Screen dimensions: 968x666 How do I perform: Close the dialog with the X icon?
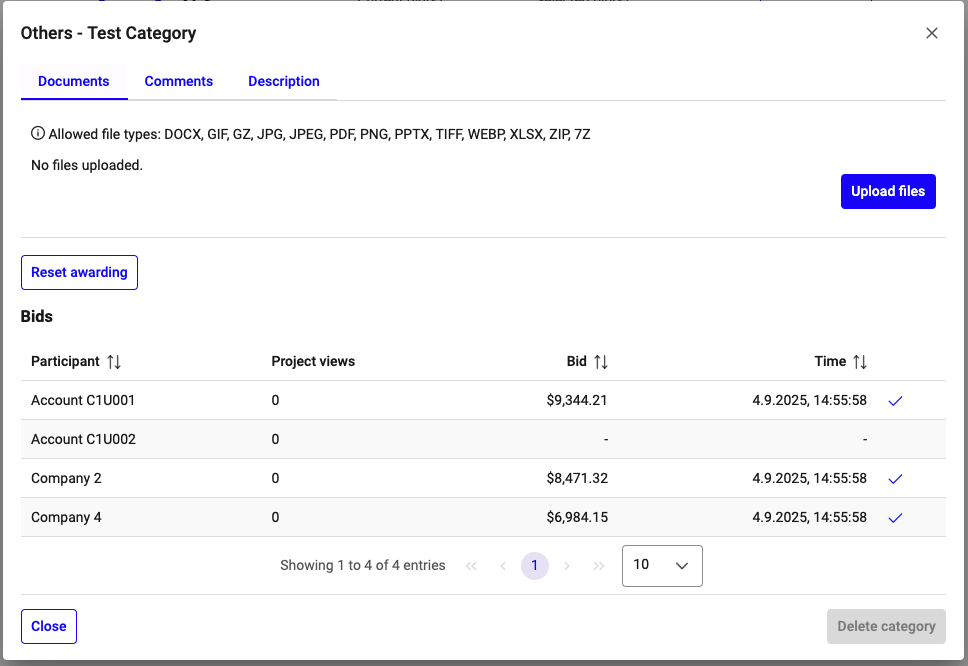point(932,33)
